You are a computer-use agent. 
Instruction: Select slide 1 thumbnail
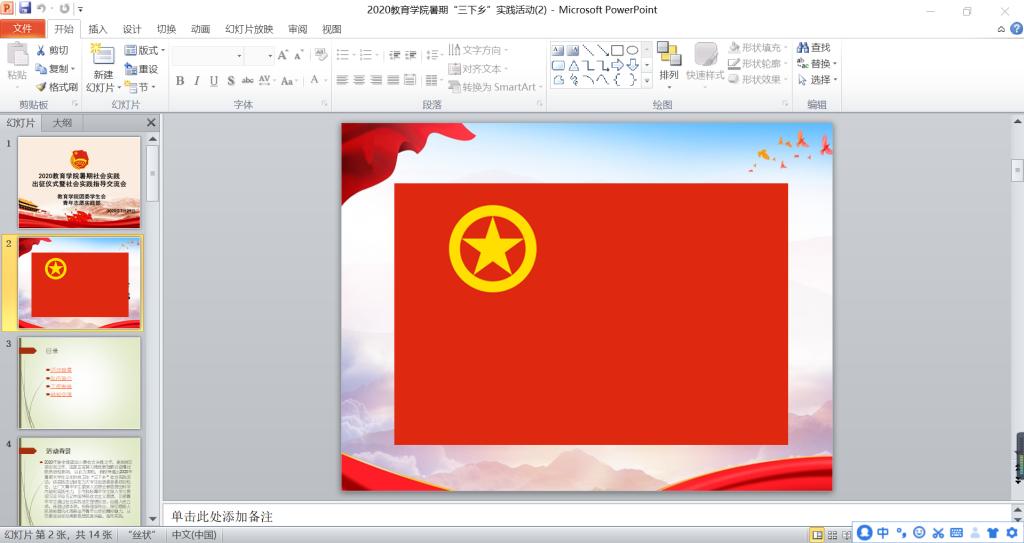pos(79,182)
